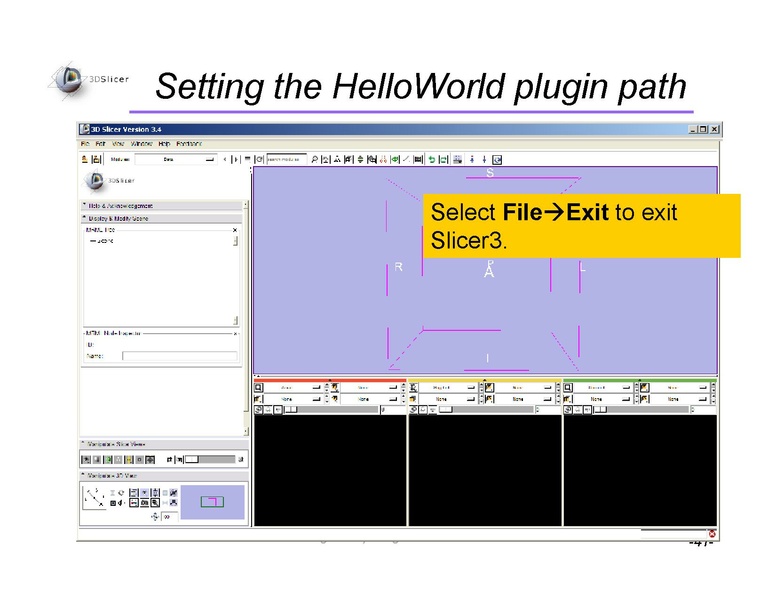Open the Help menu
776x600 pixels.
pyautogui.click(x=164, y=144)
